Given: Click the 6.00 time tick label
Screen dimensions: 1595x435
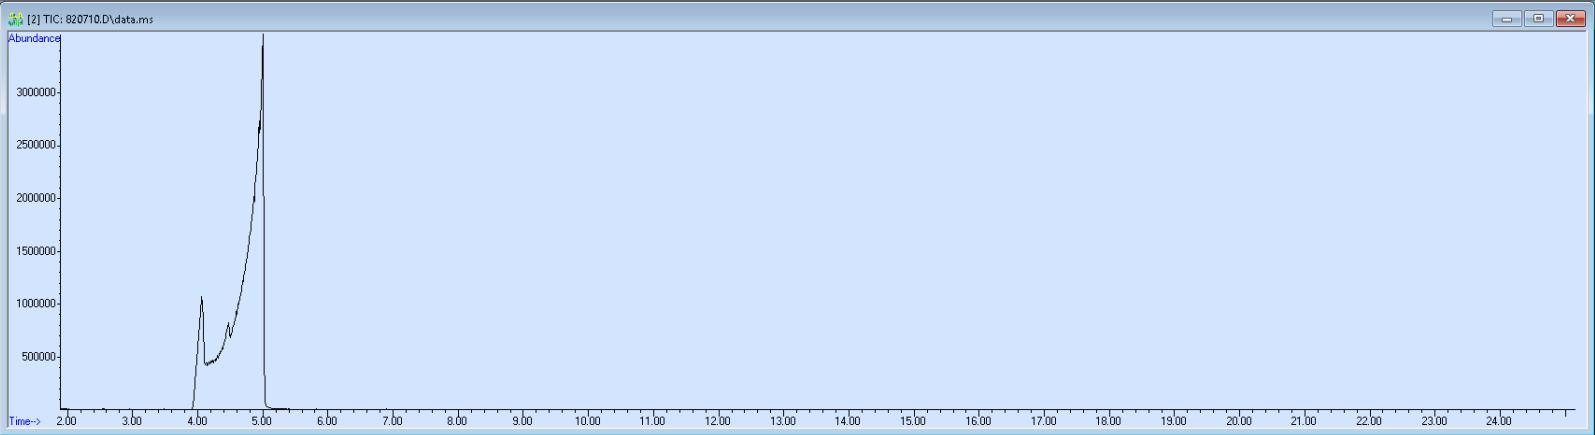Looking at the screenshot, I should 327,421.
